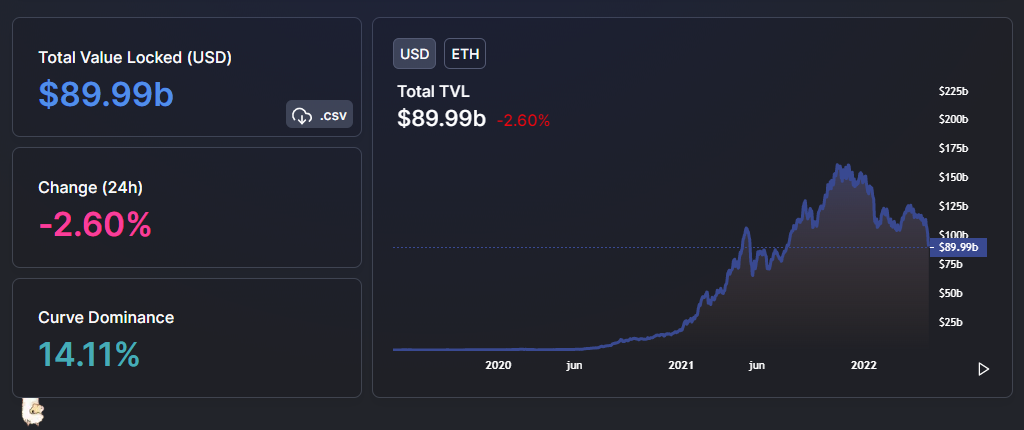The height and width of the screenshot is (430, 1024).
Task: Select the 2021 label on time axis
Action: 681,366
